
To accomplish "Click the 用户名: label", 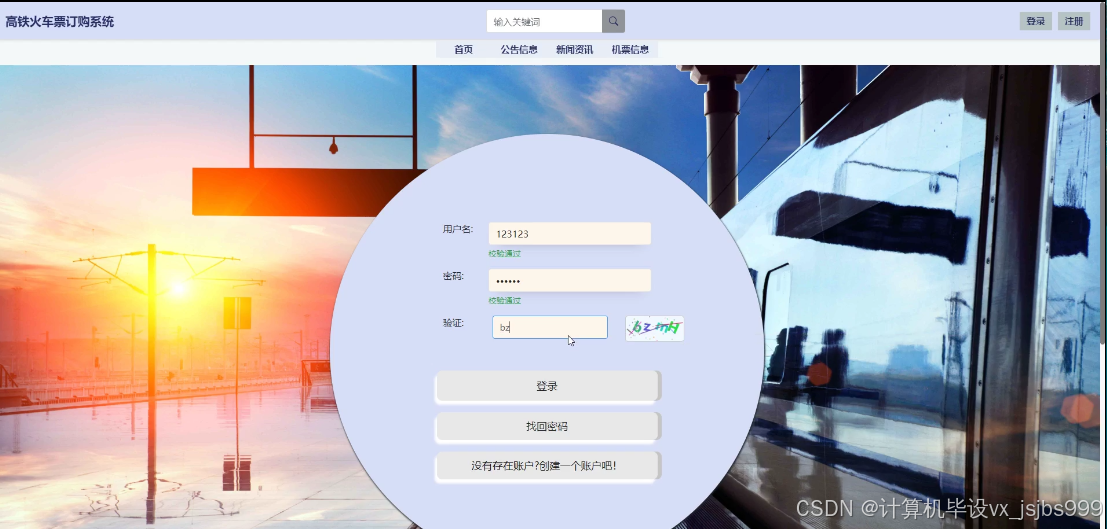I will tap(457, 229).
